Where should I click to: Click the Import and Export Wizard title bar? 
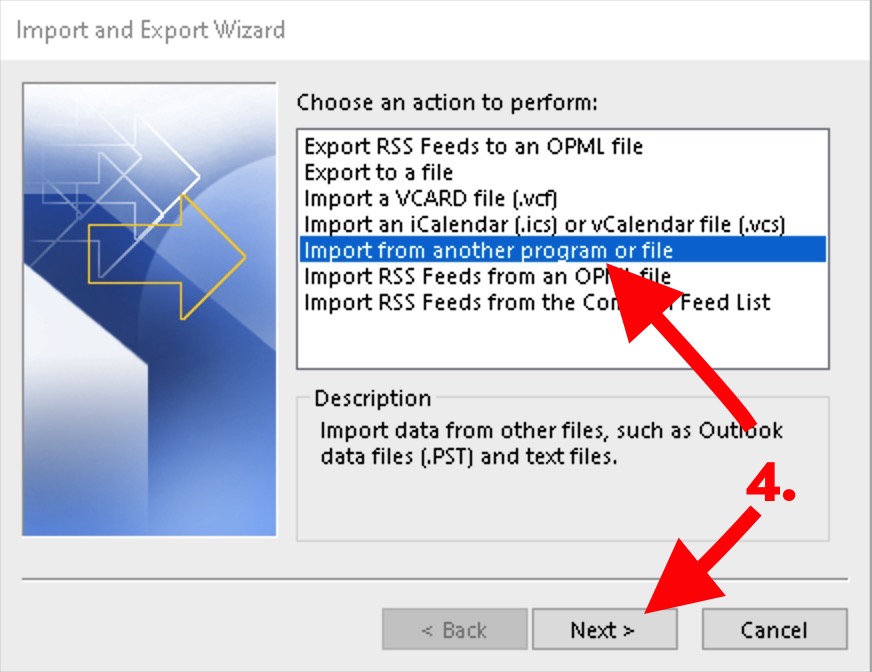435,29
